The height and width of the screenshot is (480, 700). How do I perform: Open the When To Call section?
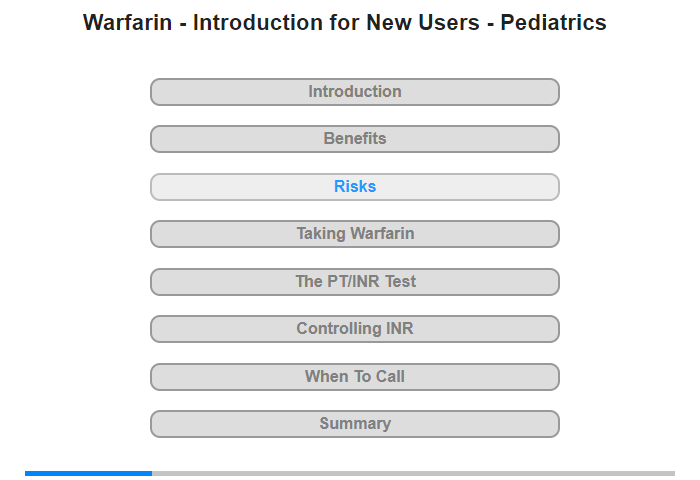pyautogui.click(x=354, y=377)
